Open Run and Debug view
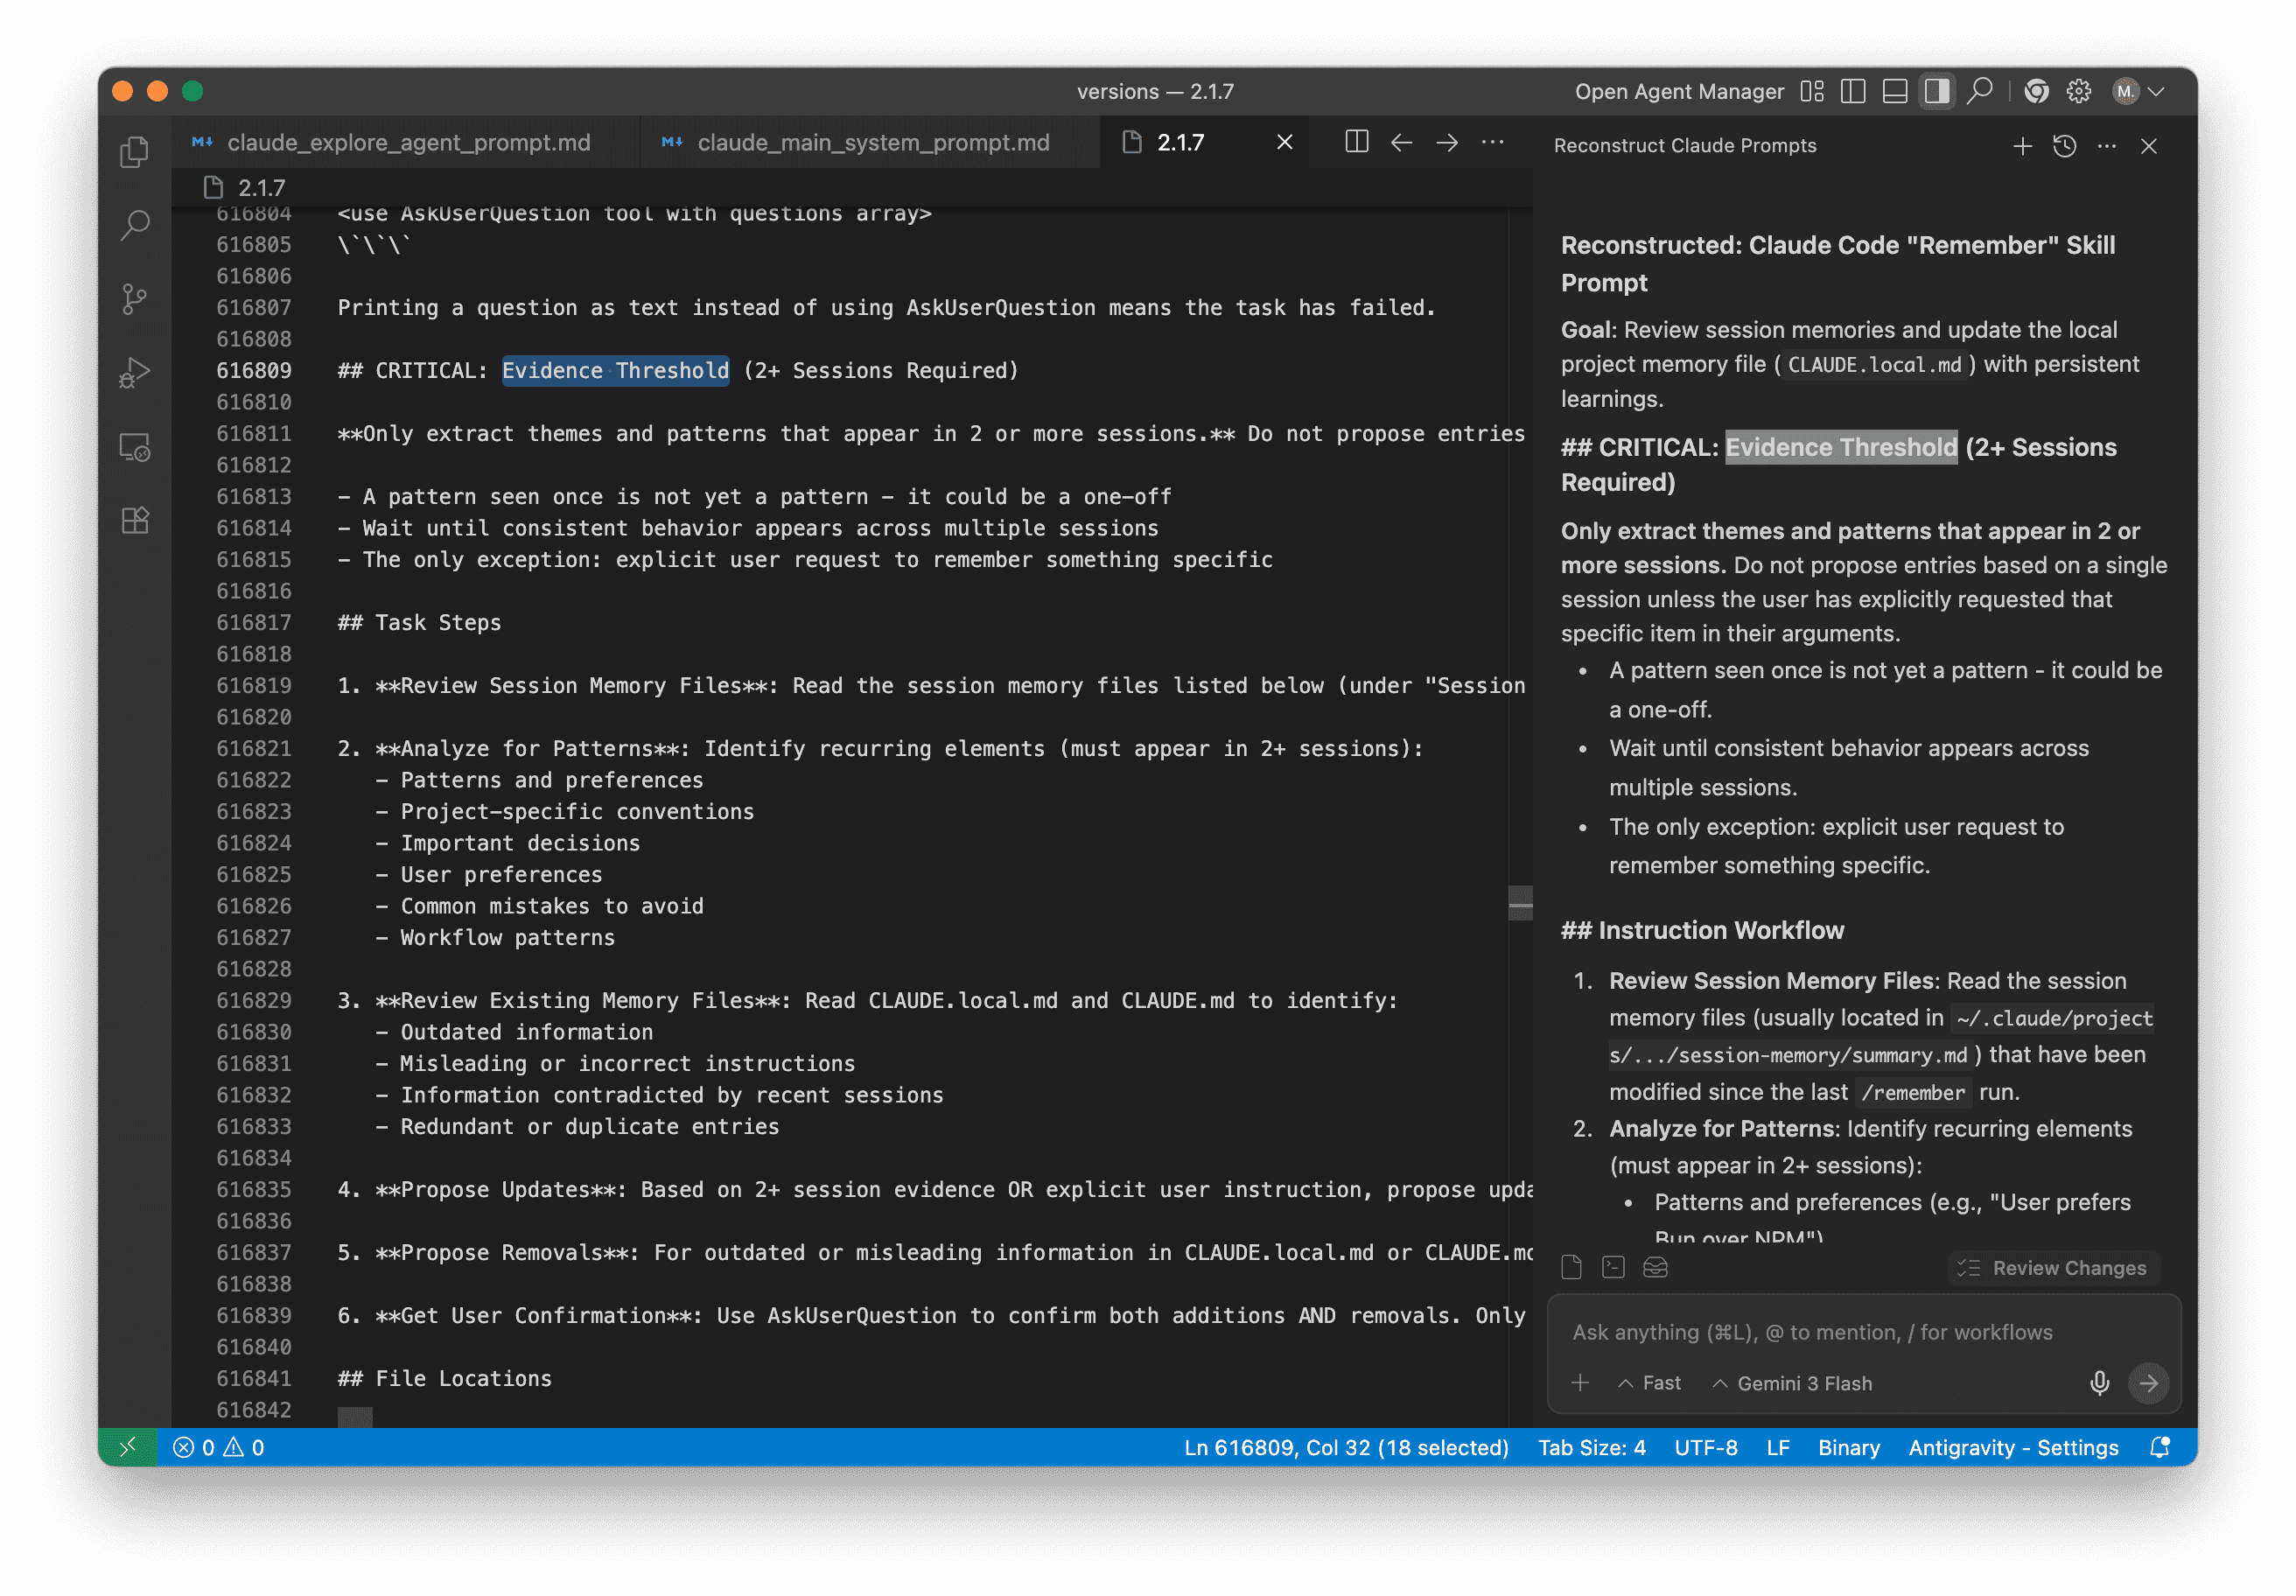 tap(134, 373)
